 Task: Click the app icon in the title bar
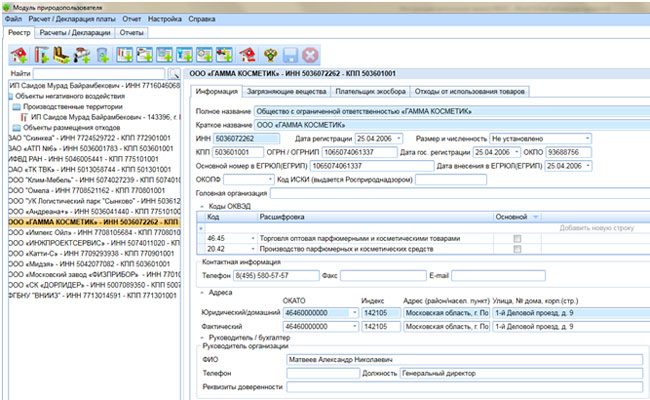click(7, 7)
